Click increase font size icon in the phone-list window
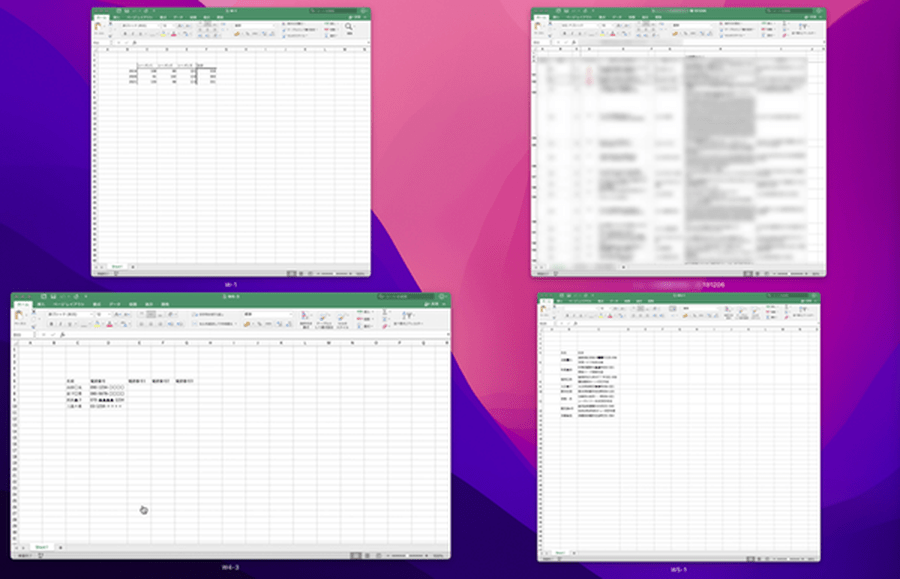This screenshot has width=900, height=579. pyautogui.click(x=117, y=314)
